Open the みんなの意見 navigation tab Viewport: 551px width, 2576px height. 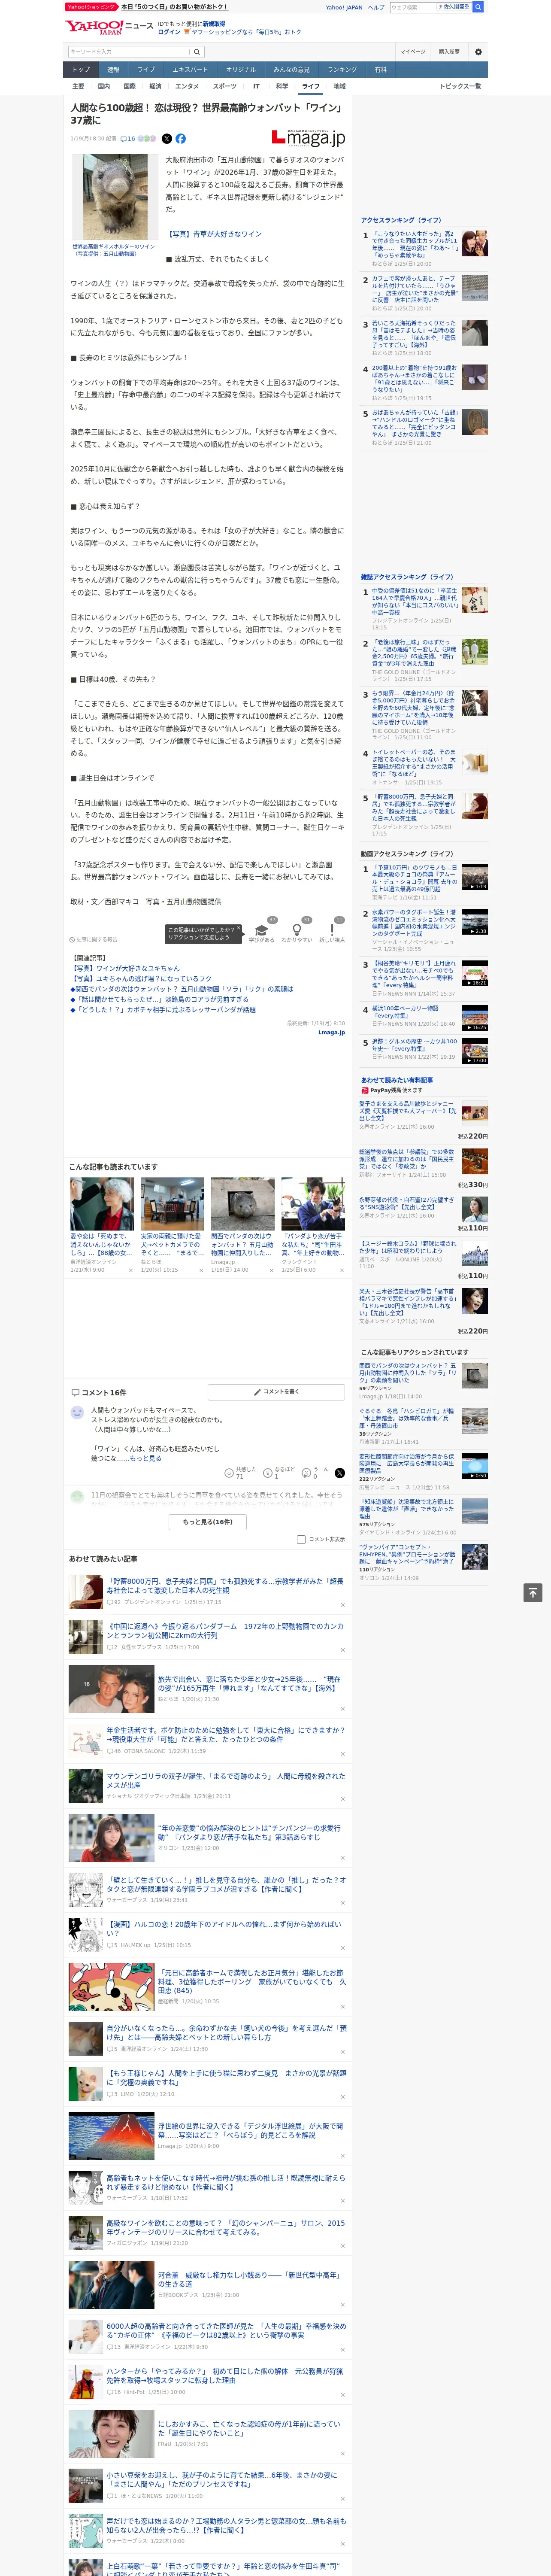[x=291, y=70]
